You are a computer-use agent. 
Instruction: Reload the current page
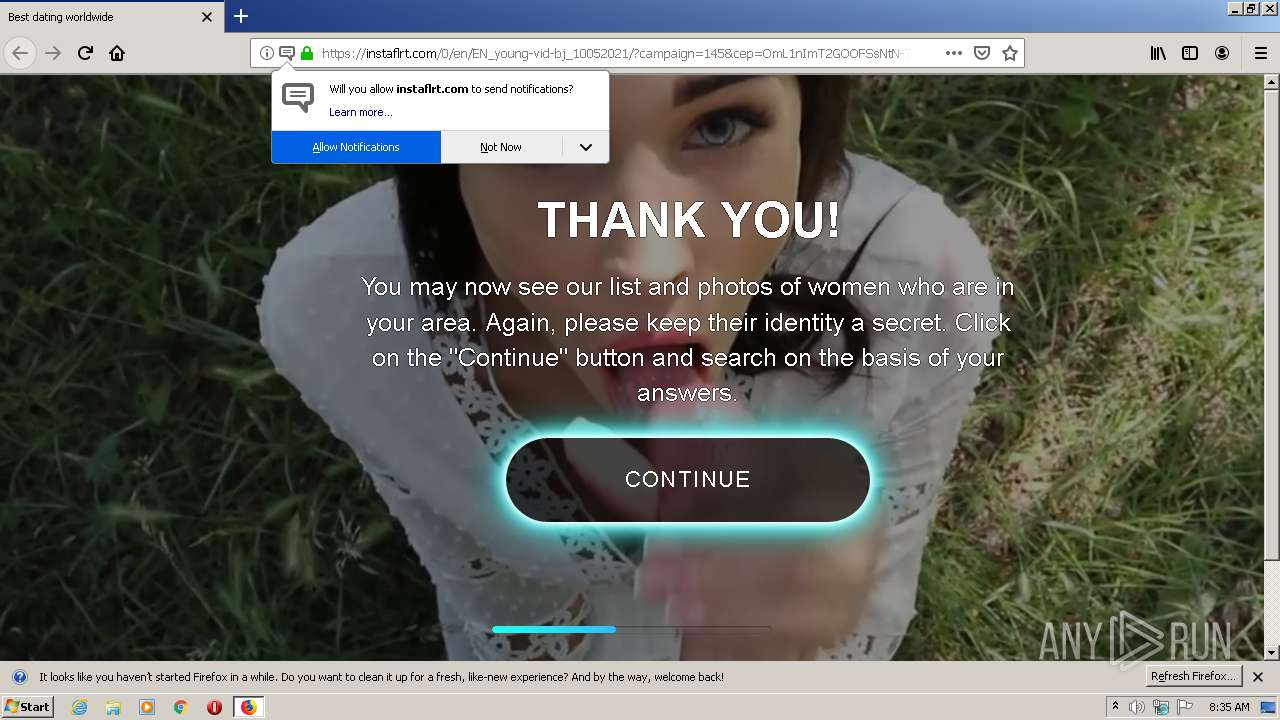pos(86,53)
